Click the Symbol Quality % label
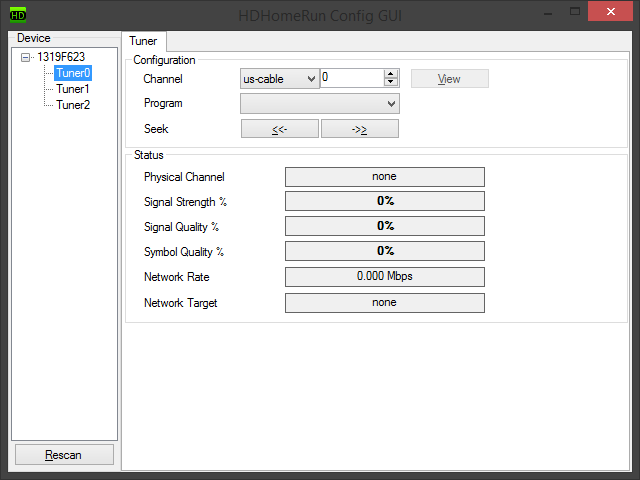This screenshot has height=480, width=640. tap(184, 252)
